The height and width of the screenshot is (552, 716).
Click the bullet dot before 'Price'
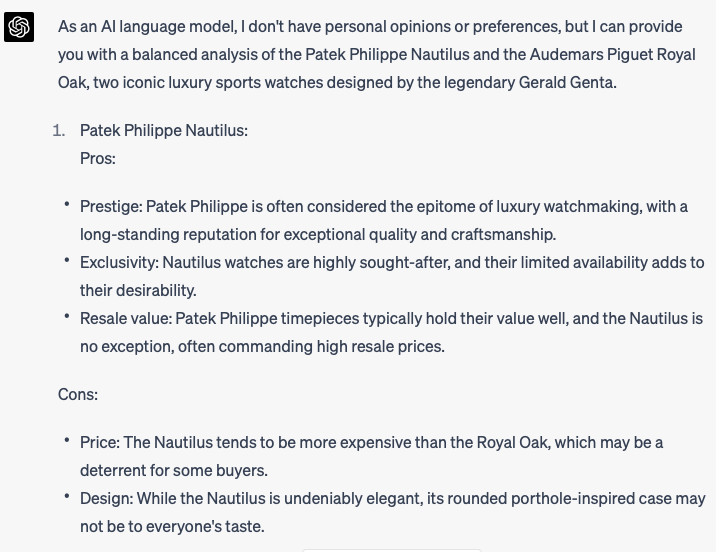click(67, 440)
